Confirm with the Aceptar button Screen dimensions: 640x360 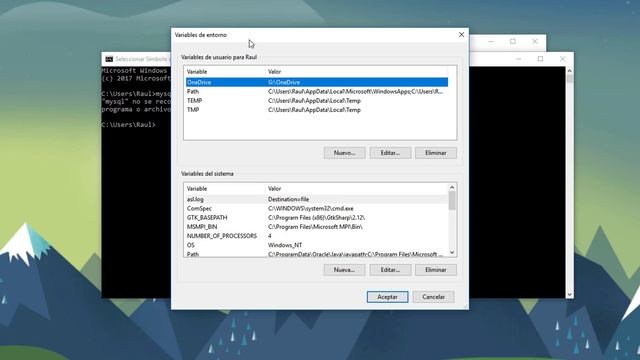[387, 297]
